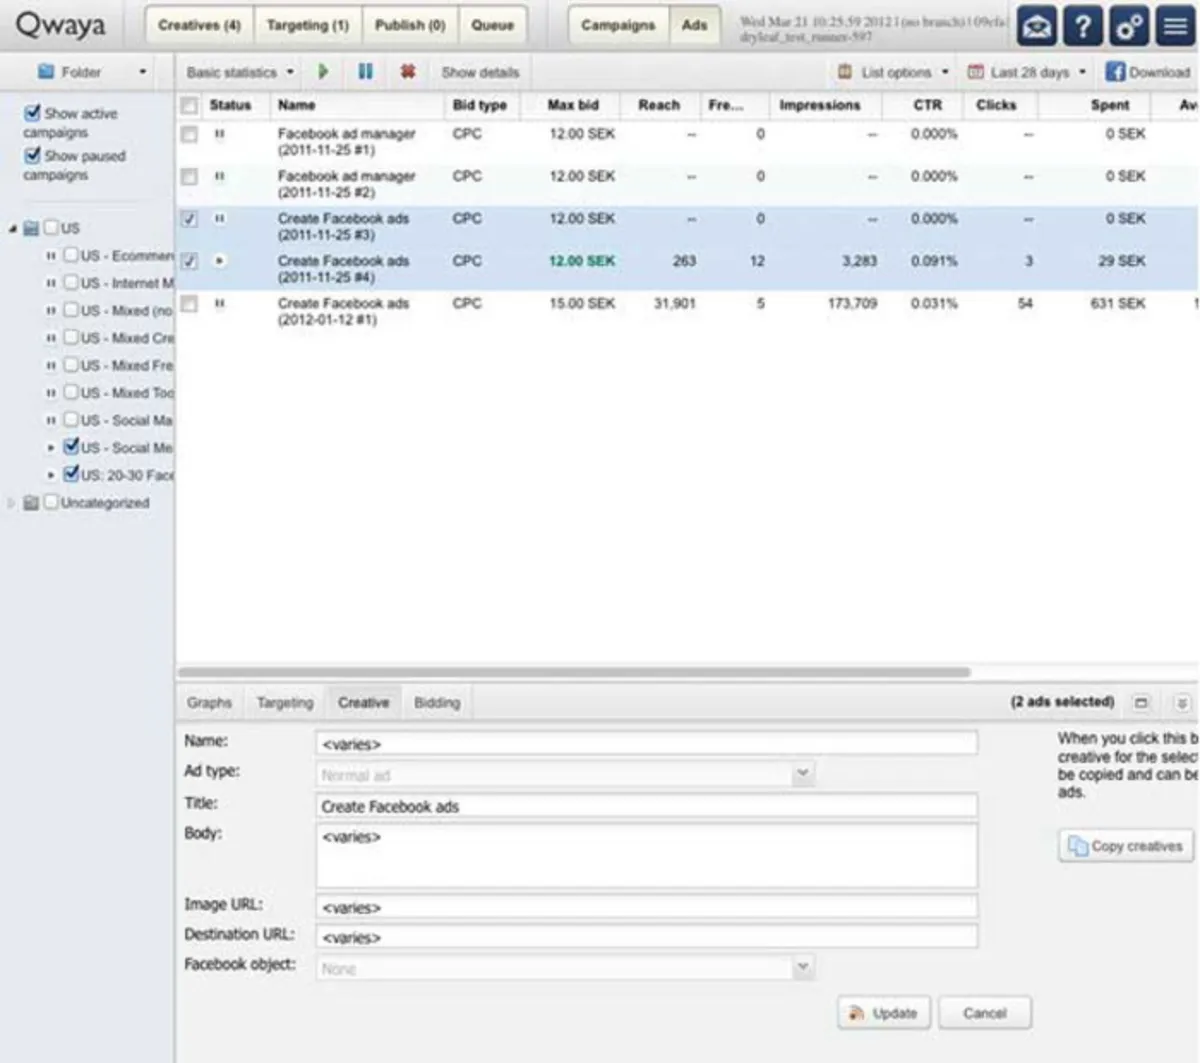Image resolution: width=1200 pixels, height=1063 pixels.
Task: Open settings gears icon
Action: coord(1128,27)
